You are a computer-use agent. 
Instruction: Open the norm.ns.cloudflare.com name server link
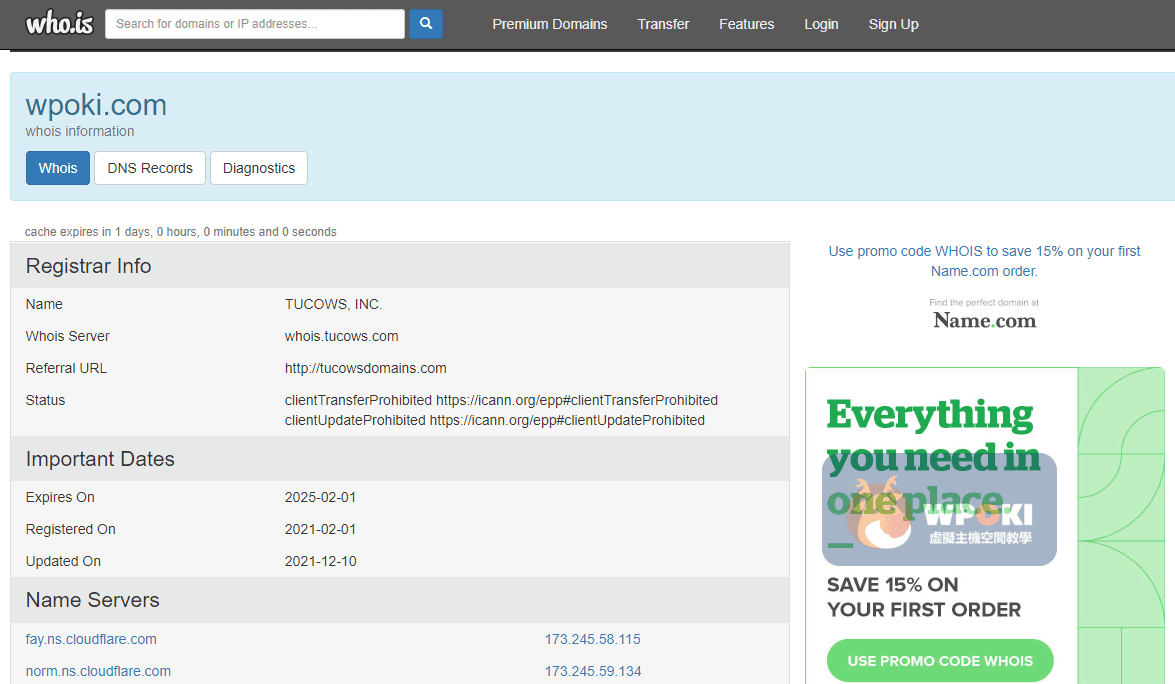tap(98, 671)
